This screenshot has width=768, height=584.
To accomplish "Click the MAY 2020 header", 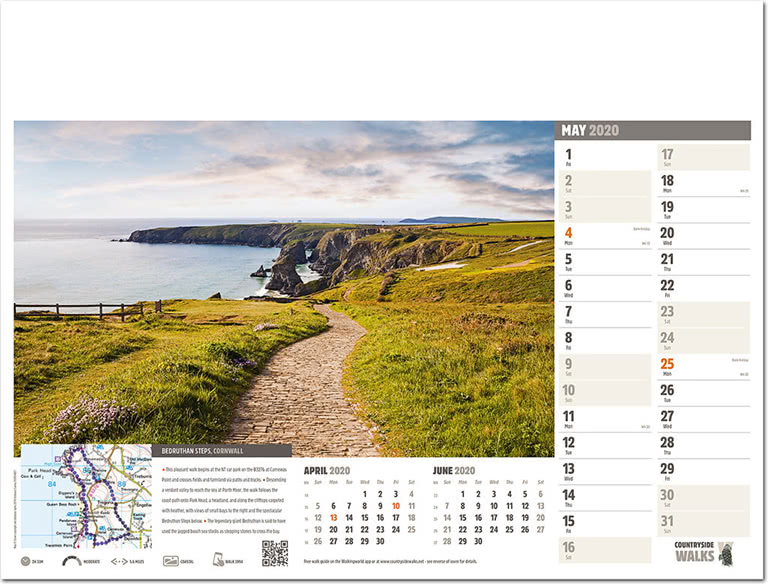I will tap(652, 130).
